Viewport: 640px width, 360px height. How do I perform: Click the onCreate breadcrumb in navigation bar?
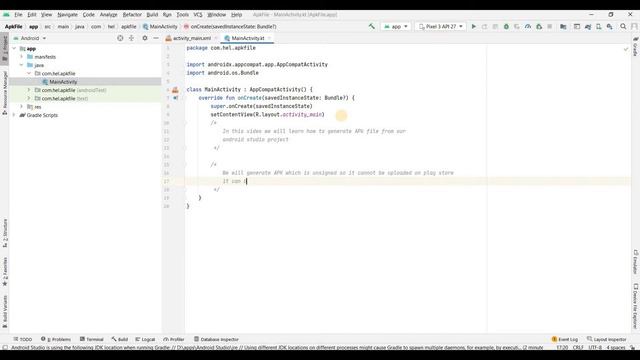[230, 27]
